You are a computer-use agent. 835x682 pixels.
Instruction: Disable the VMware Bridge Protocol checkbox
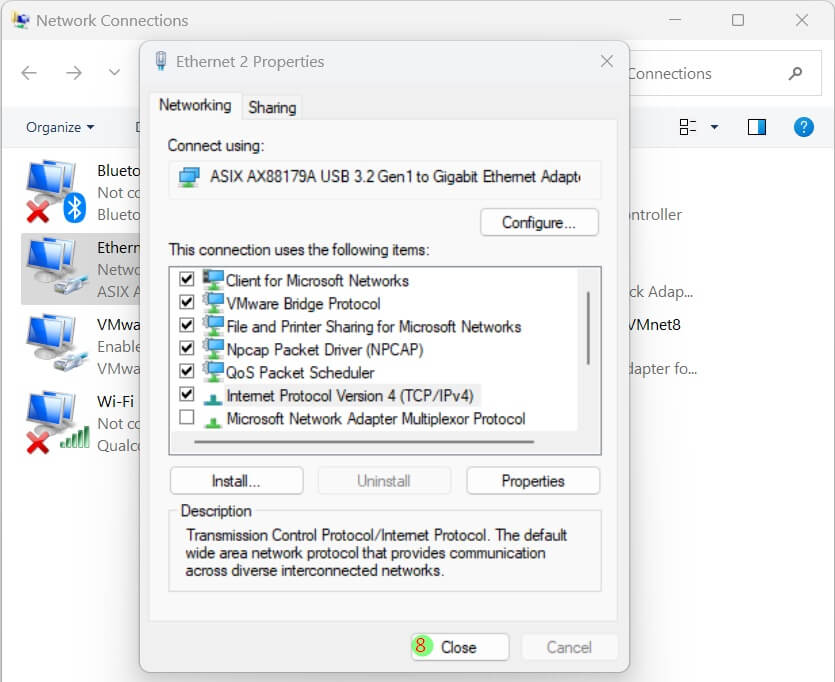pyautogui.click(x=186, y=302)
